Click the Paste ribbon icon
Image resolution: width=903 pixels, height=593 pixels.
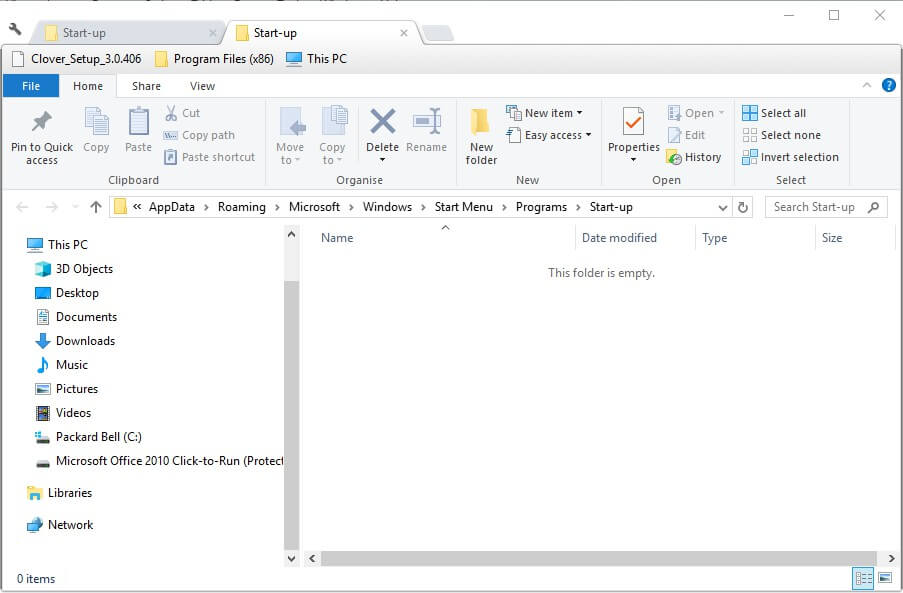click(138, 131)
